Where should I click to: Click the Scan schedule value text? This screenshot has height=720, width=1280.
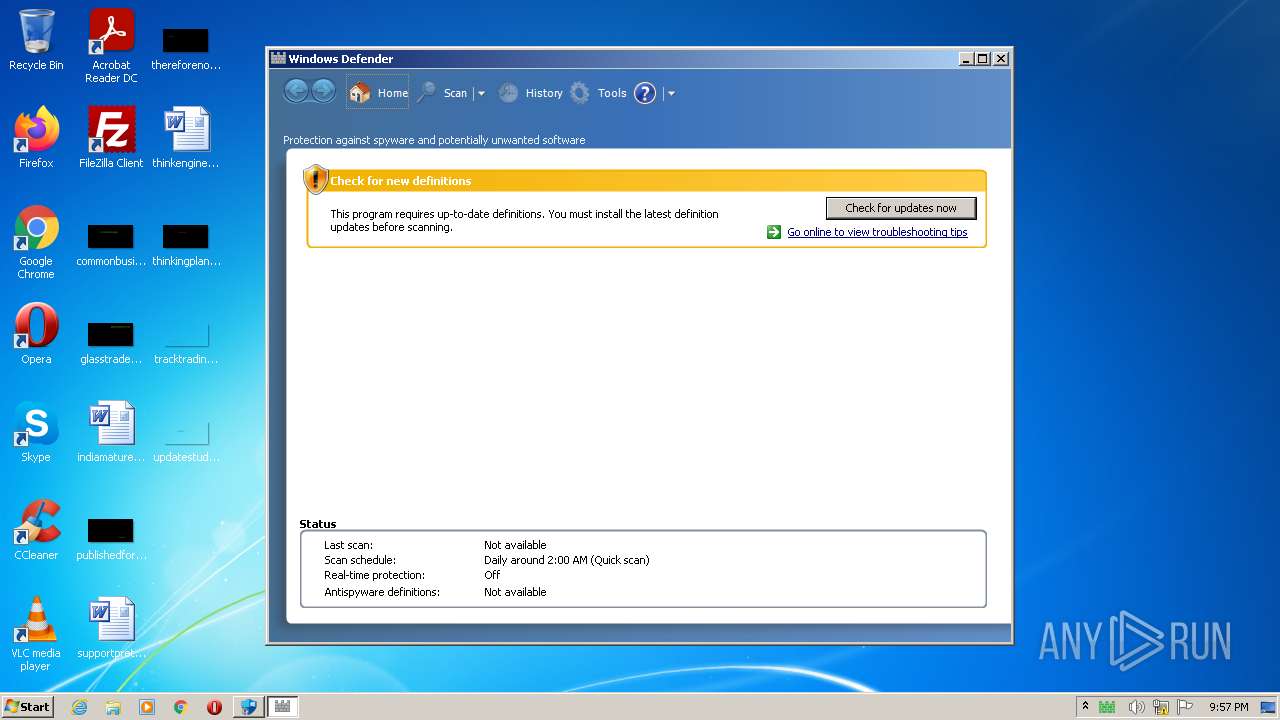pos(567,560)
